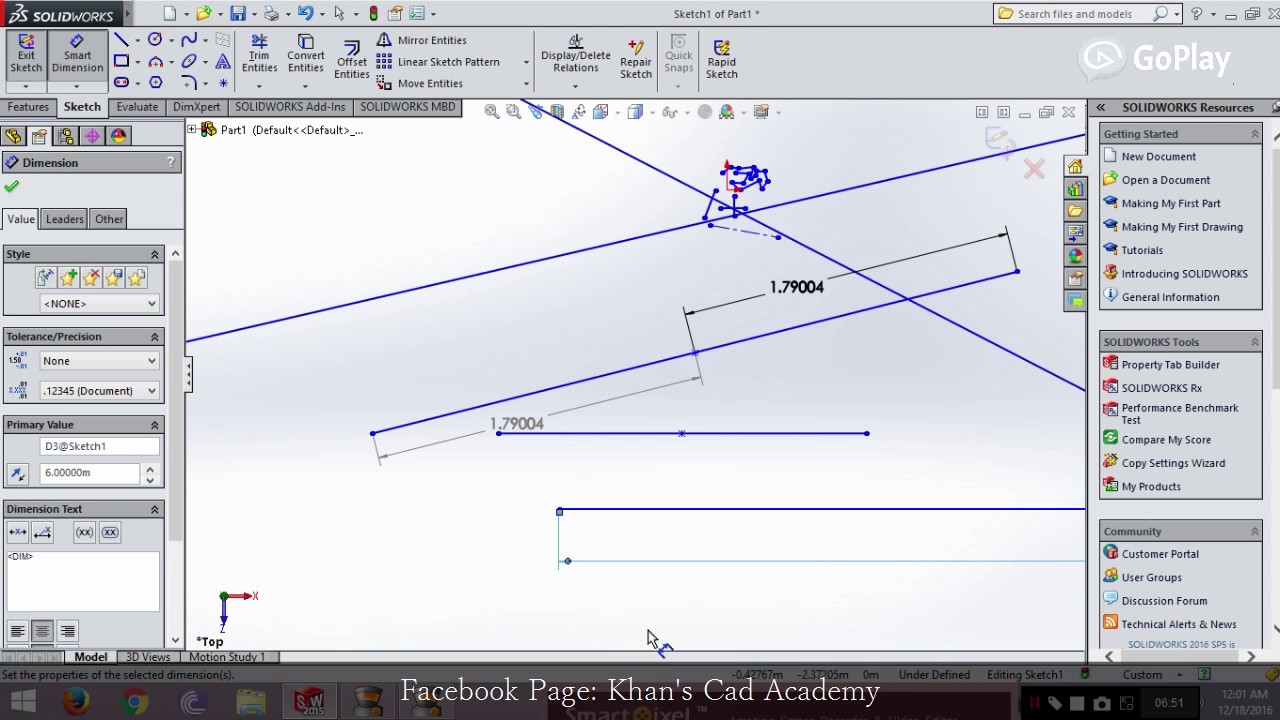Click the Rebuild traffic light icon
Viewport: 1280px width, 720px height.
pos(374,13)
